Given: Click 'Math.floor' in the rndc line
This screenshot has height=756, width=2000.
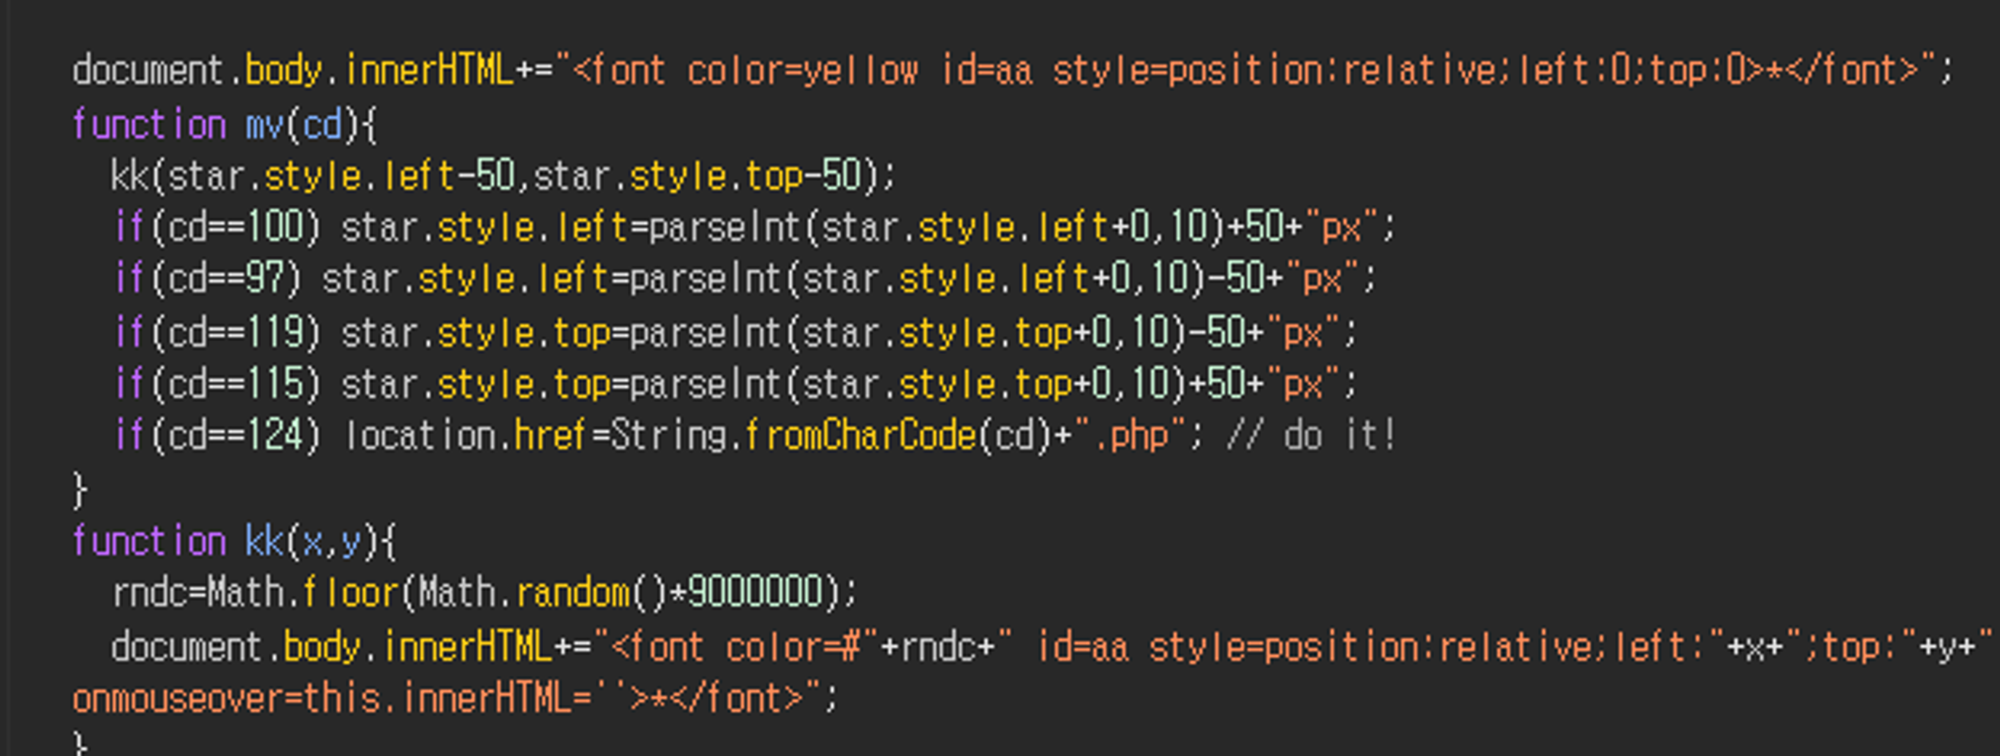Looking at the screenshot, I should point(303,593).
